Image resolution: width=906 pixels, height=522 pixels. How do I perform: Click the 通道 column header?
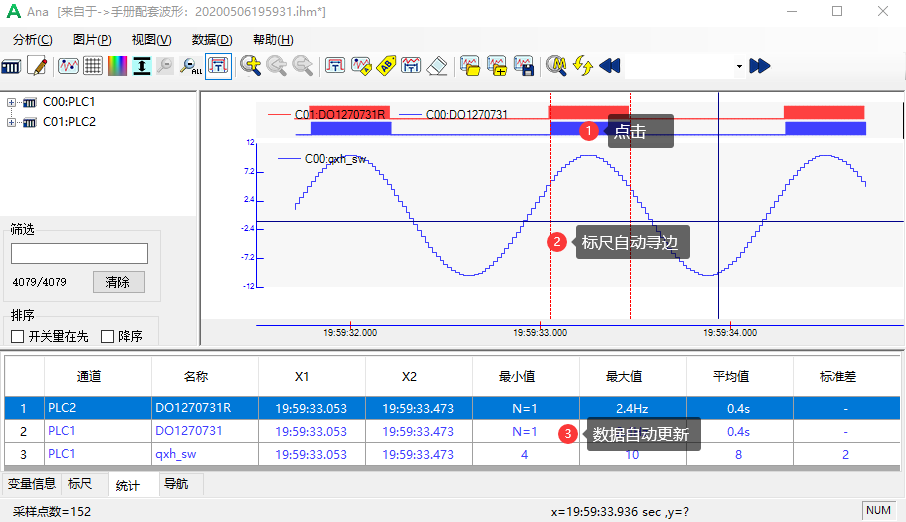point(98,376)
